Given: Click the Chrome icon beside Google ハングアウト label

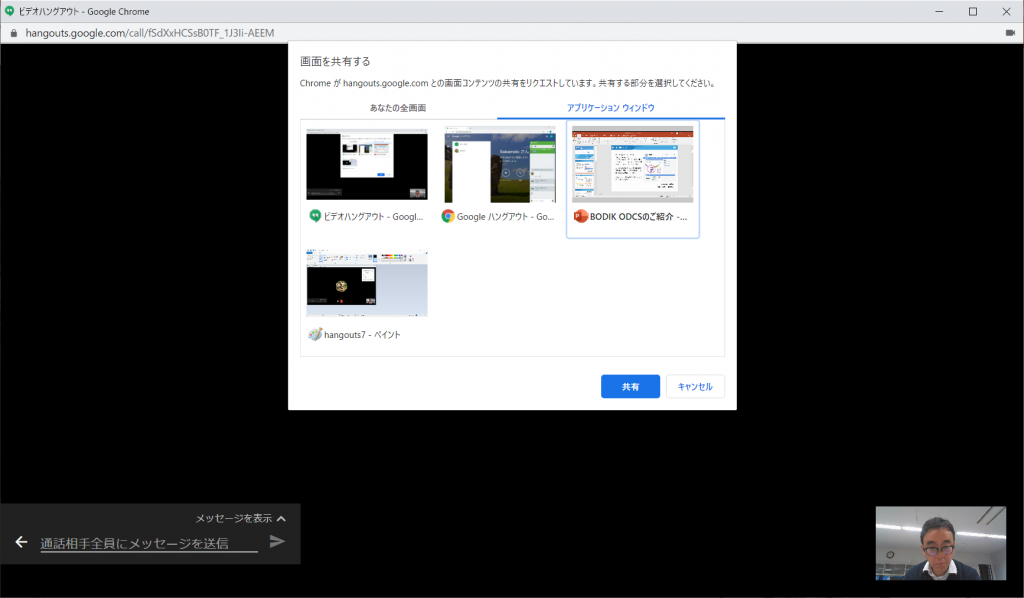Looking at the screenshot, I should click(448, 216).
